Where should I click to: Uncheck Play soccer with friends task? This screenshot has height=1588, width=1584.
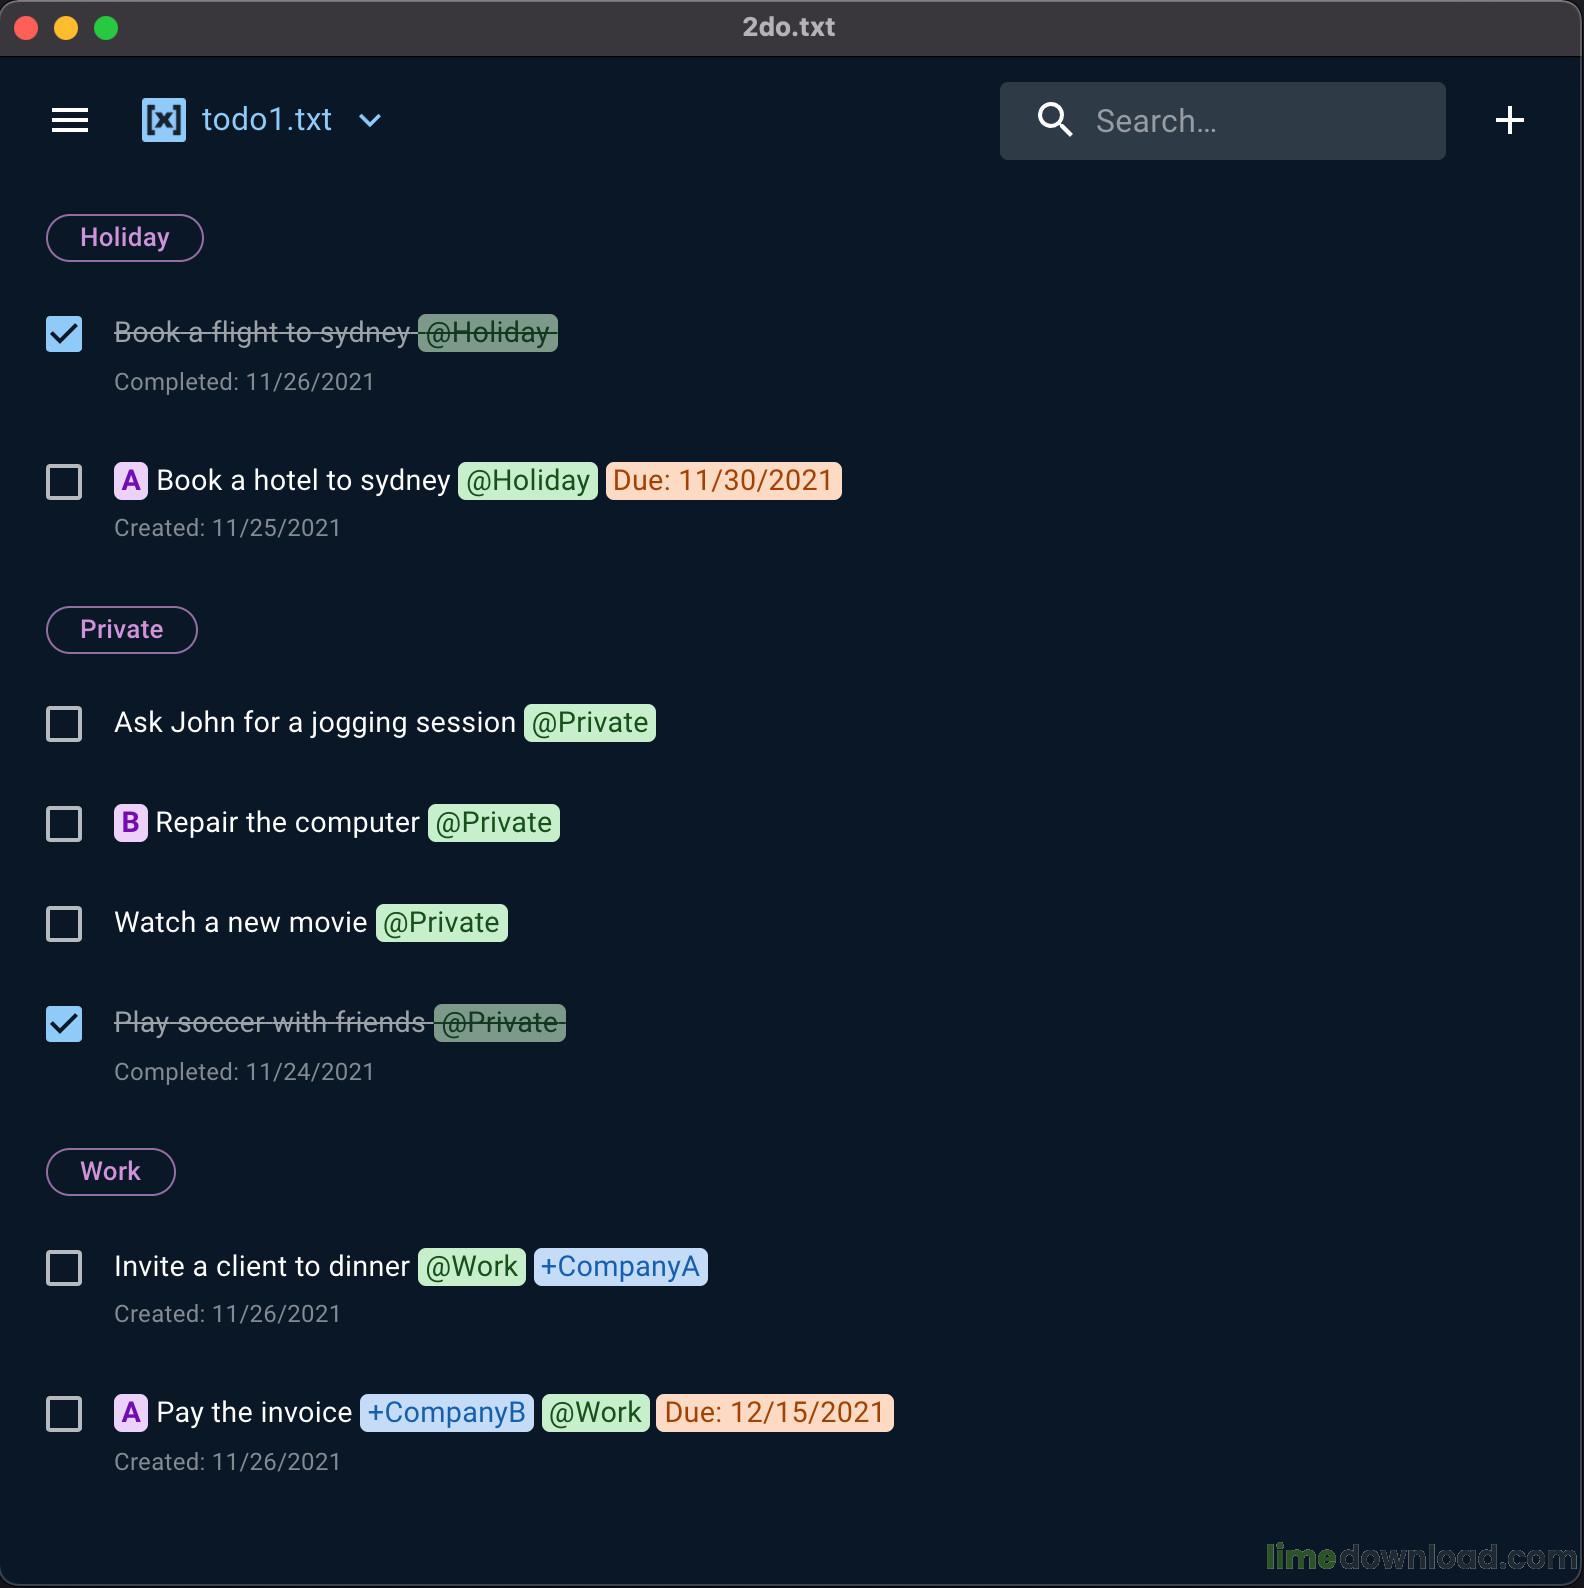click(x=64, y=1024)
